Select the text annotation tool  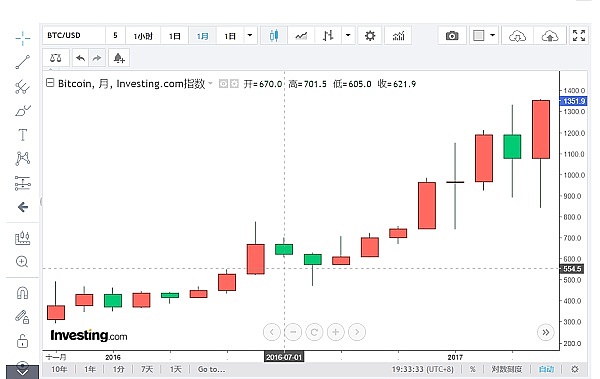(x=23, y=135)
